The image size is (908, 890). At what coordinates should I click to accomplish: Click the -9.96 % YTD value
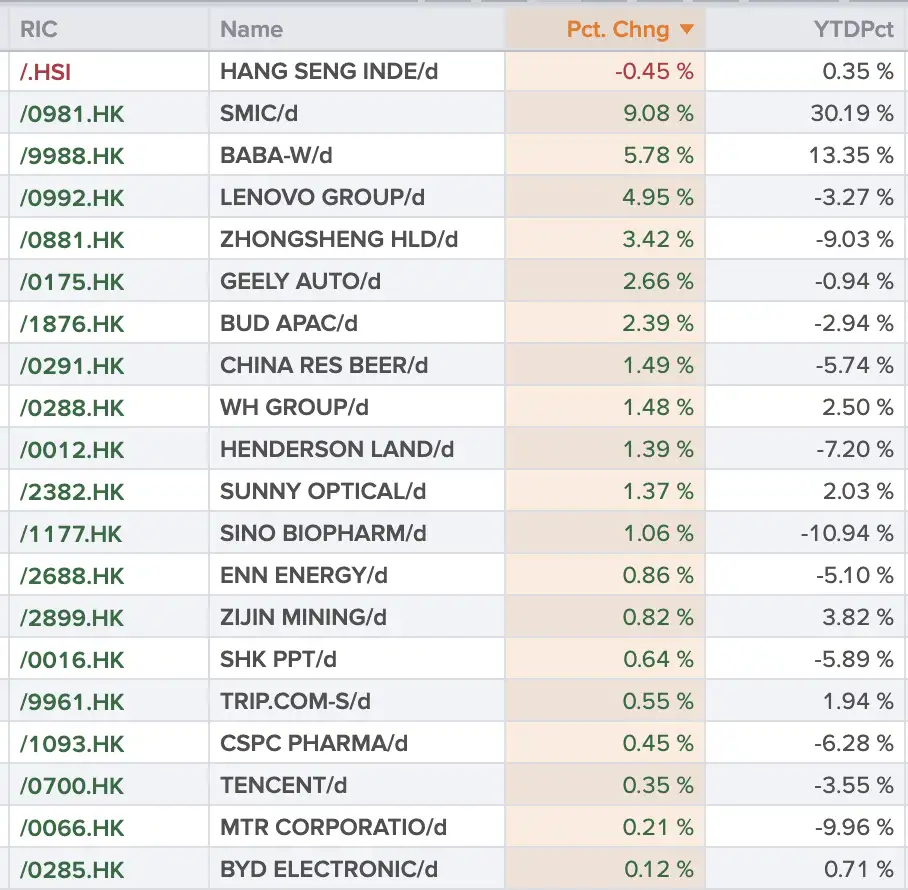point(855,827)
